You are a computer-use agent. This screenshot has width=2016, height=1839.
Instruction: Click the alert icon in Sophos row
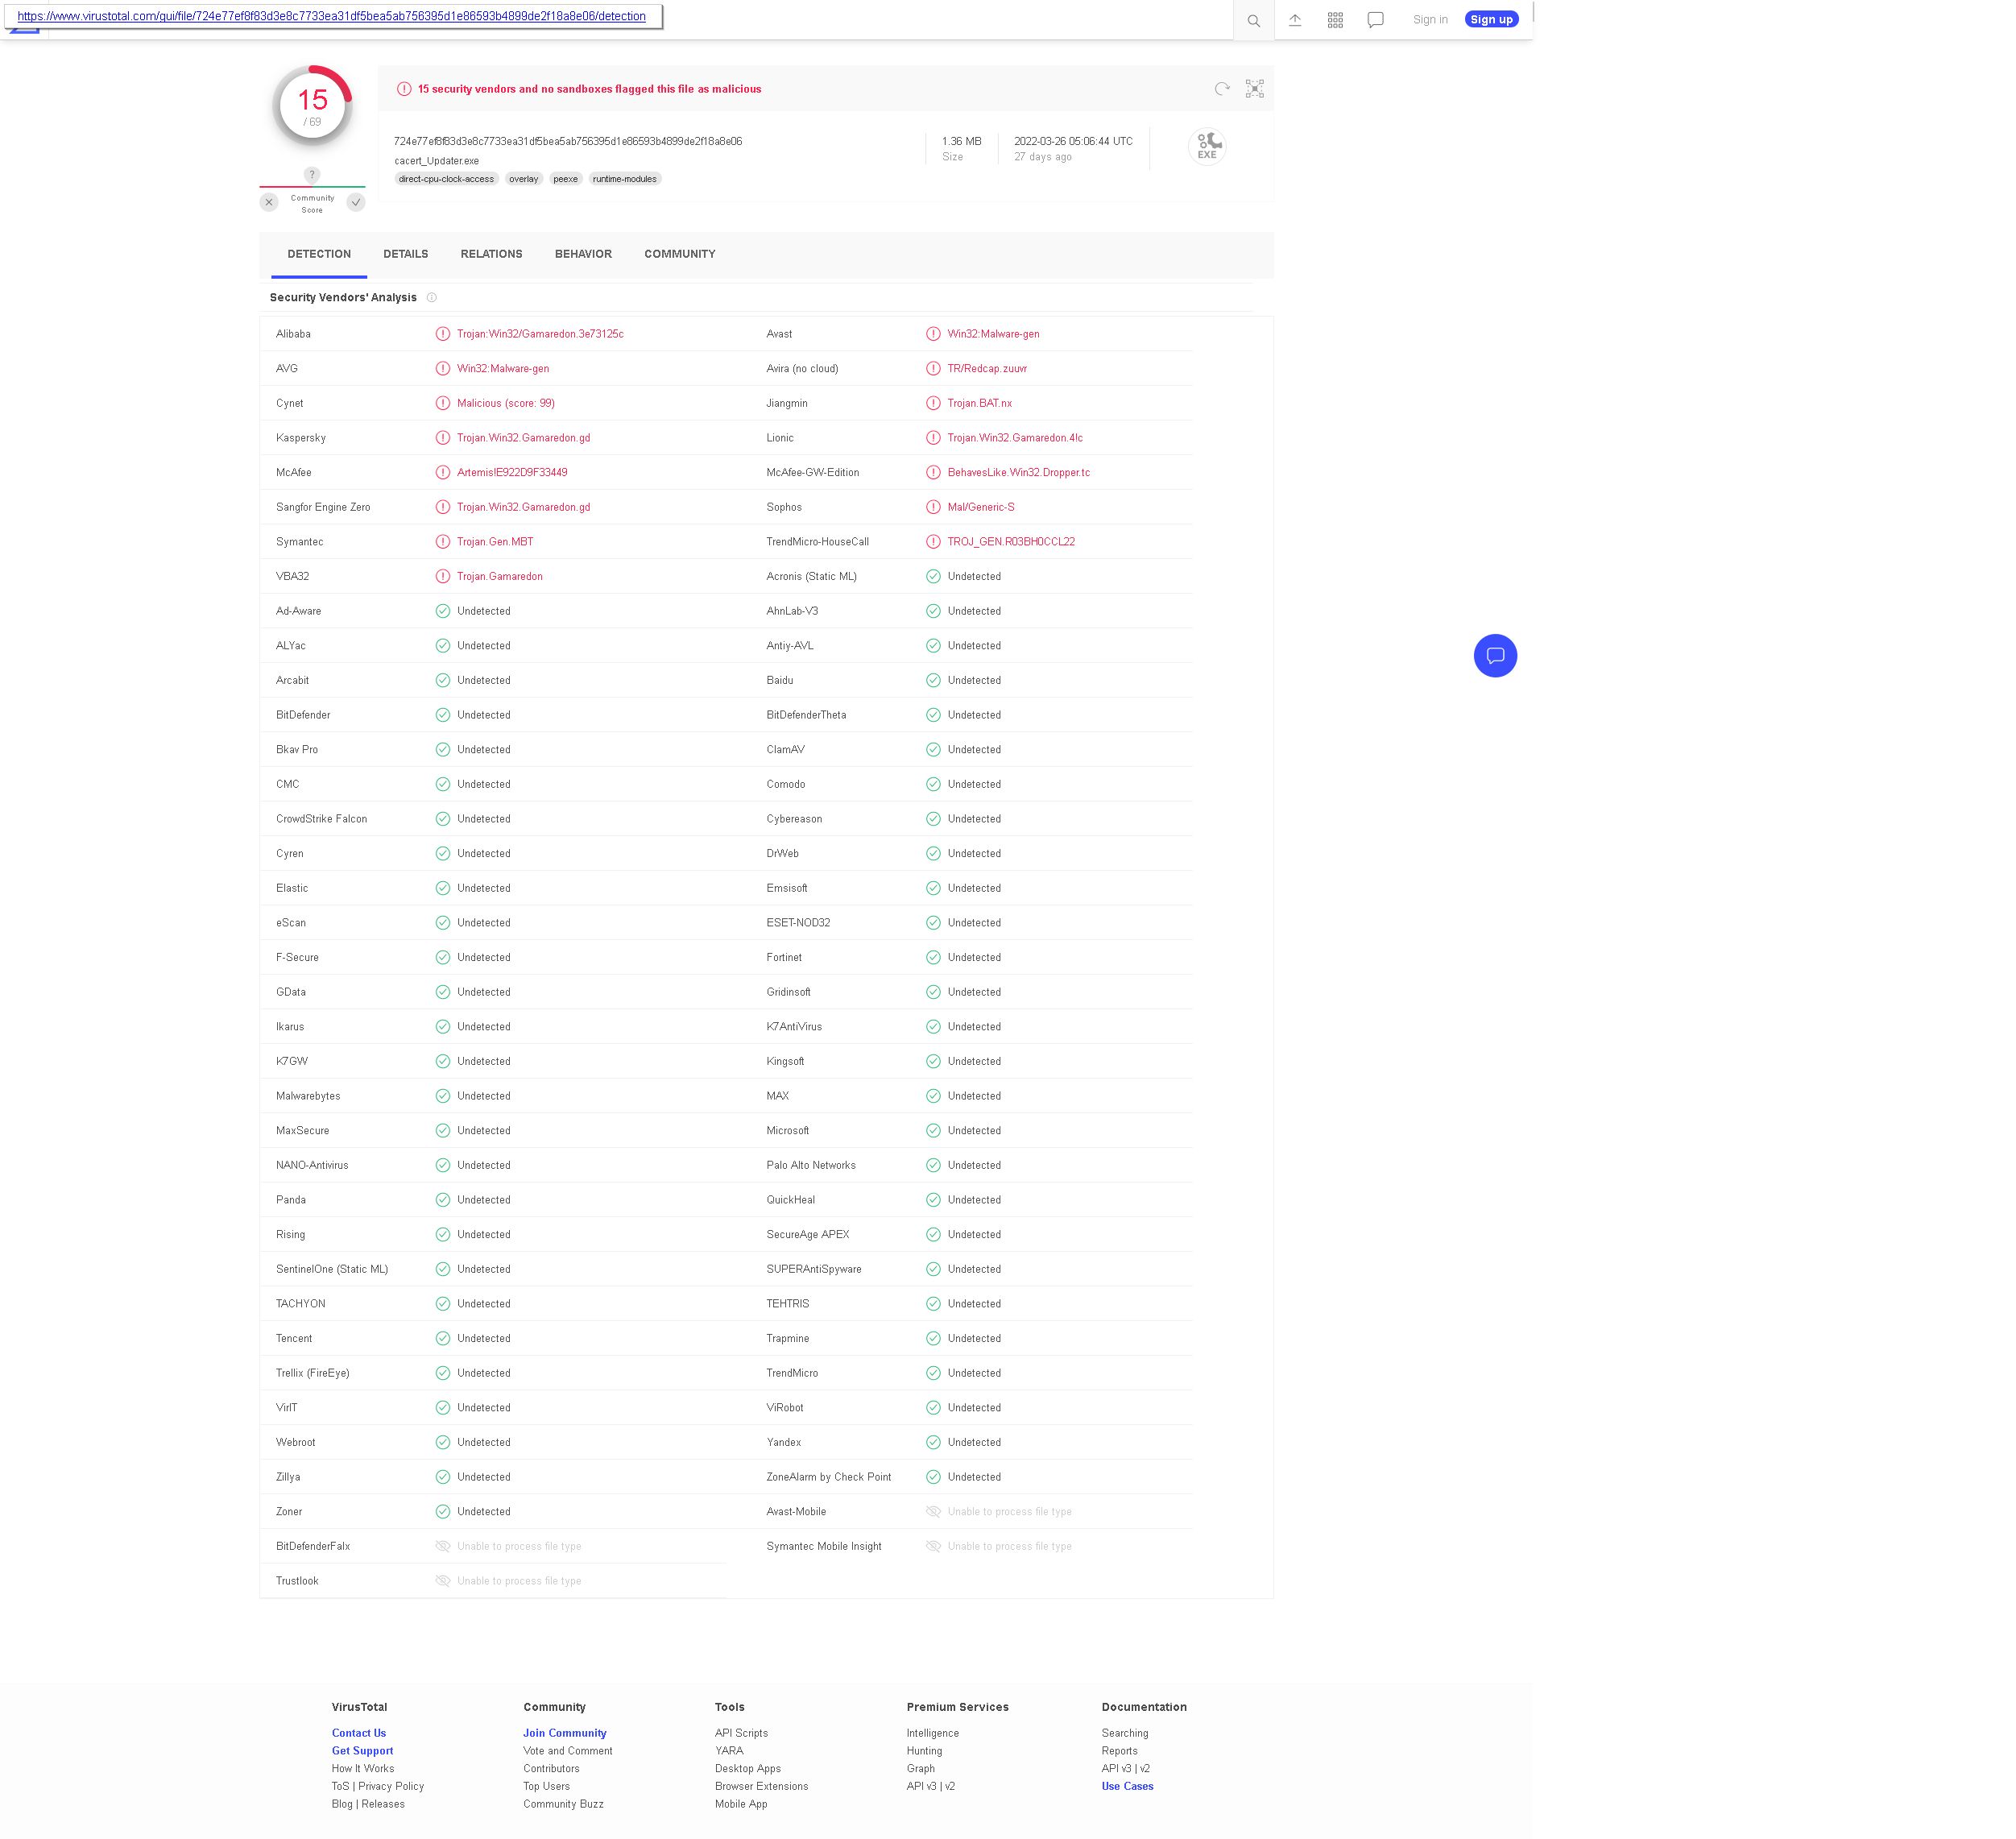click(x=933, y=507)
